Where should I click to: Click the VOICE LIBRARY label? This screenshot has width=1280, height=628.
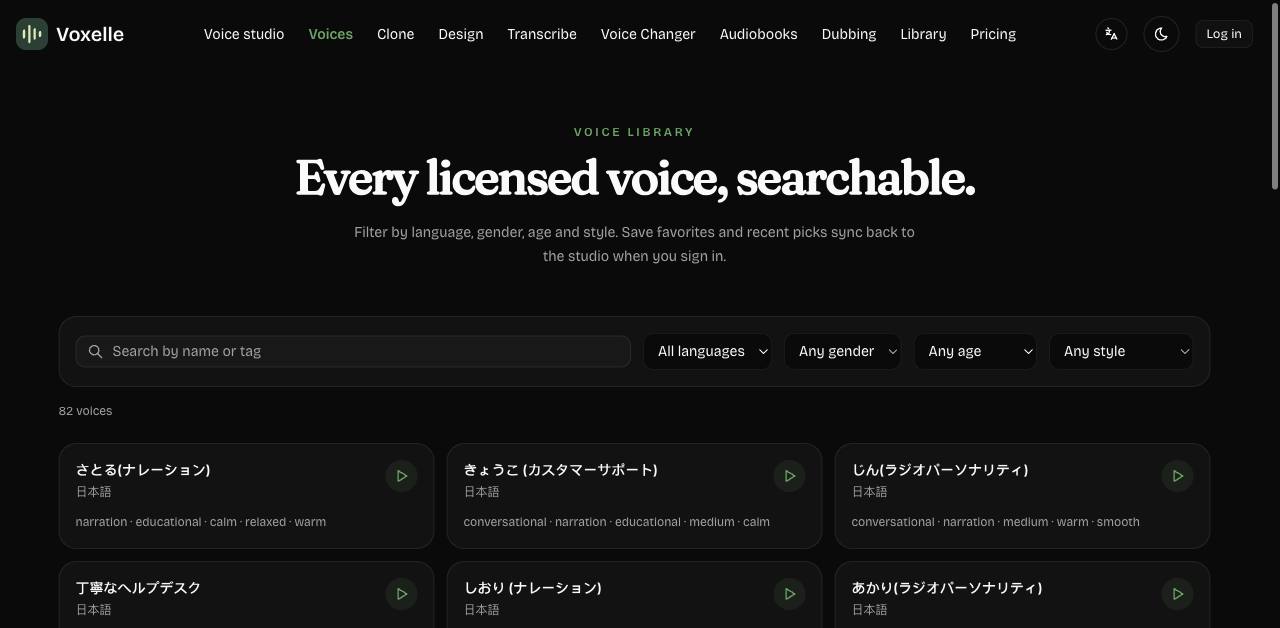pos(634,132)
